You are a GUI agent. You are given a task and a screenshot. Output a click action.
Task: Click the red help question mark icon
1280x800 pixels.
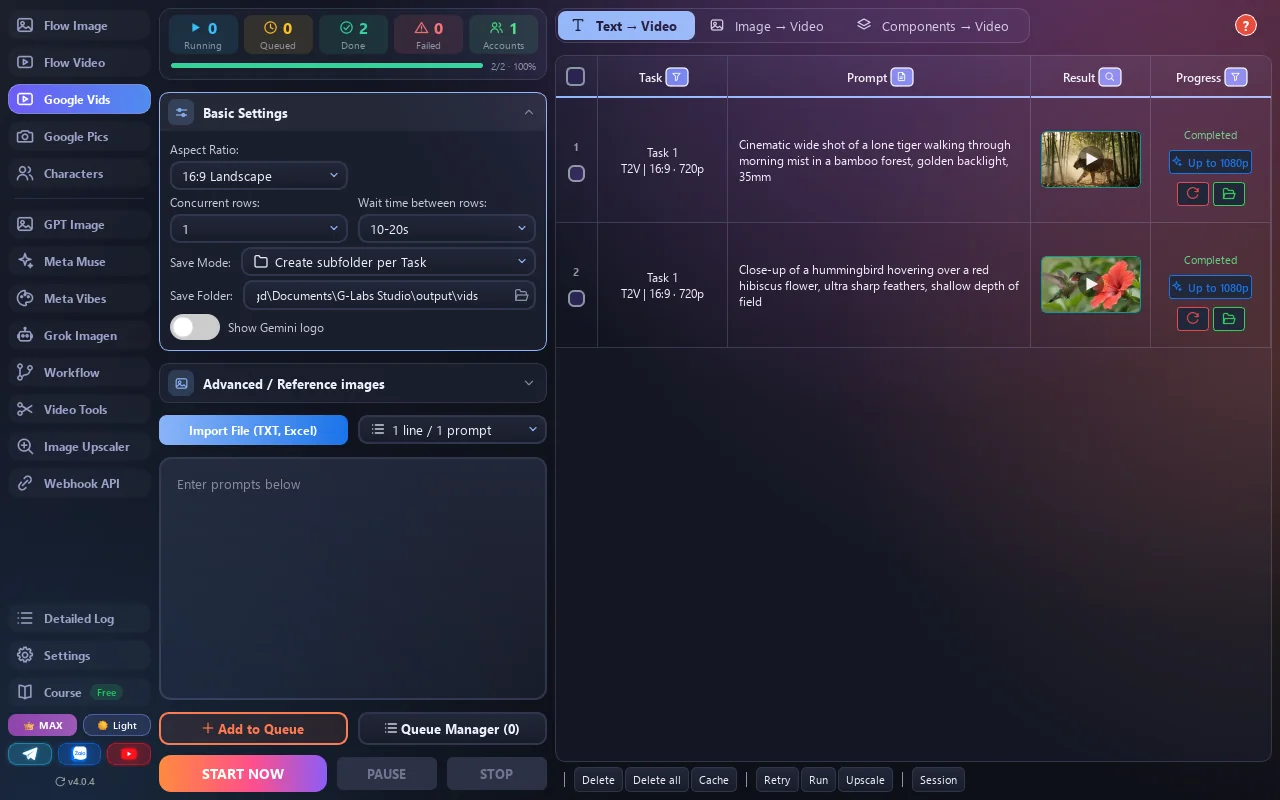point(1245,26)
